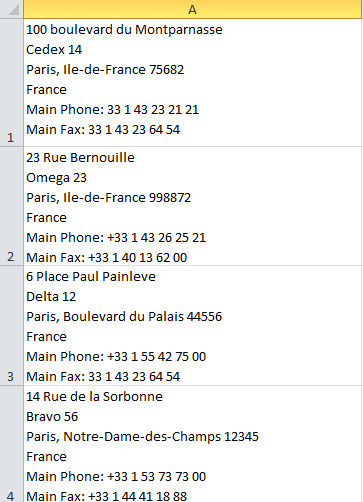This screenshot has height=502, width=363.
Task: Click text Main Phone: 33 1 43 23 21 21
Action: click(112, 110)
